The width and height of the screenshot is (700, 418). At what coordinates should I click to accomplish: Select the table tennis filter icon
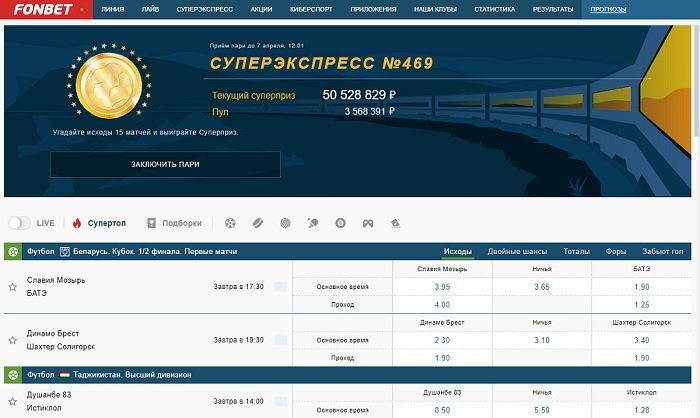[x=313, y=223]
